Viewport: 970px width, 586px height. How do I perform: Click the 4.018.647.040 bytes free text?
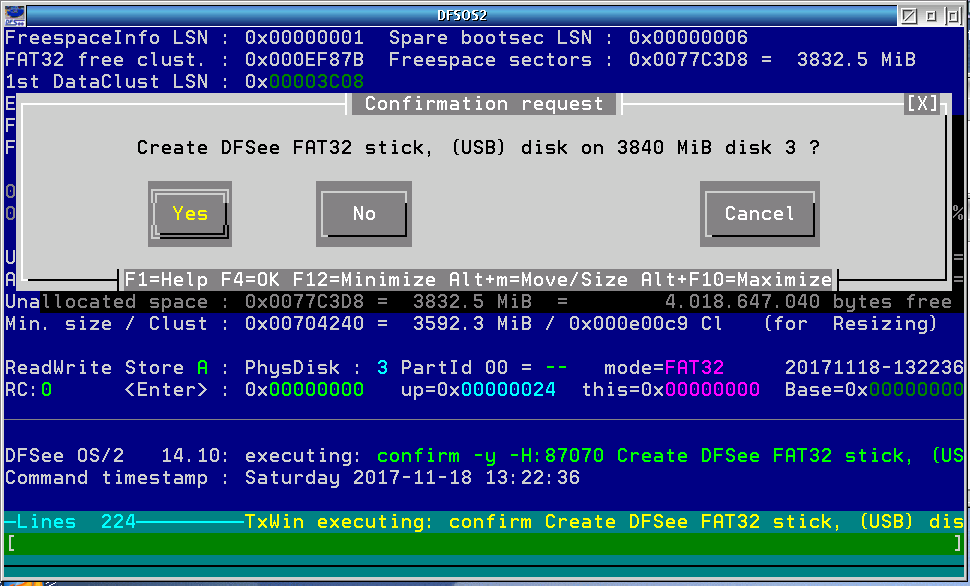(808, 302)
